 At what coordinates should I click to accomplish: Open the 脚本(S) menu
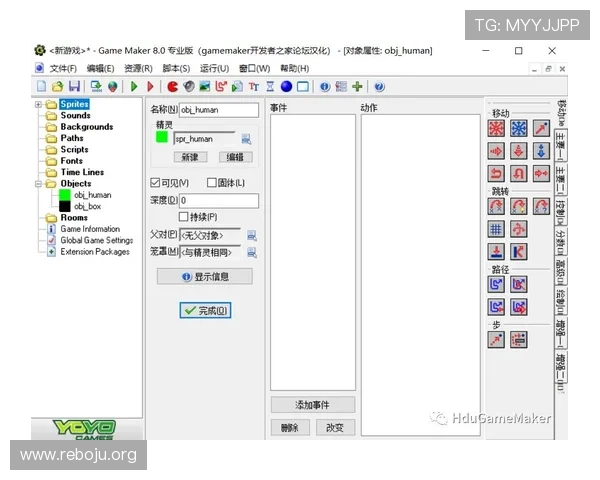[x=176, y=69]
